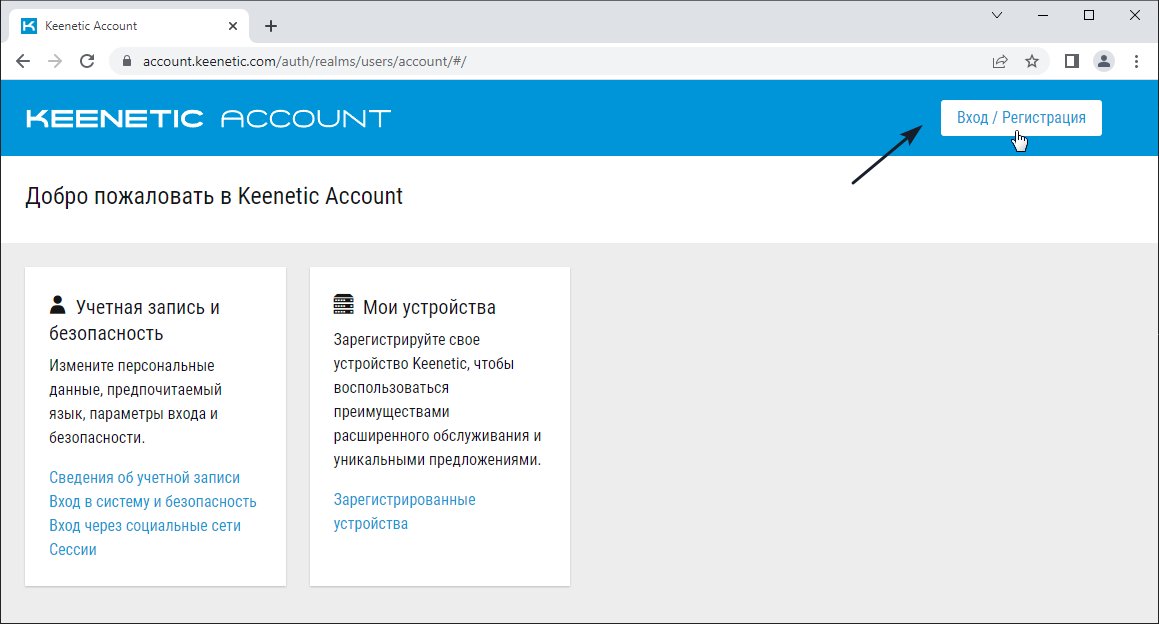Click heading Добро пожаловать в Keenetic Account
The image size is (1159, 624).
pyautogui.click(x=214, y=196)
